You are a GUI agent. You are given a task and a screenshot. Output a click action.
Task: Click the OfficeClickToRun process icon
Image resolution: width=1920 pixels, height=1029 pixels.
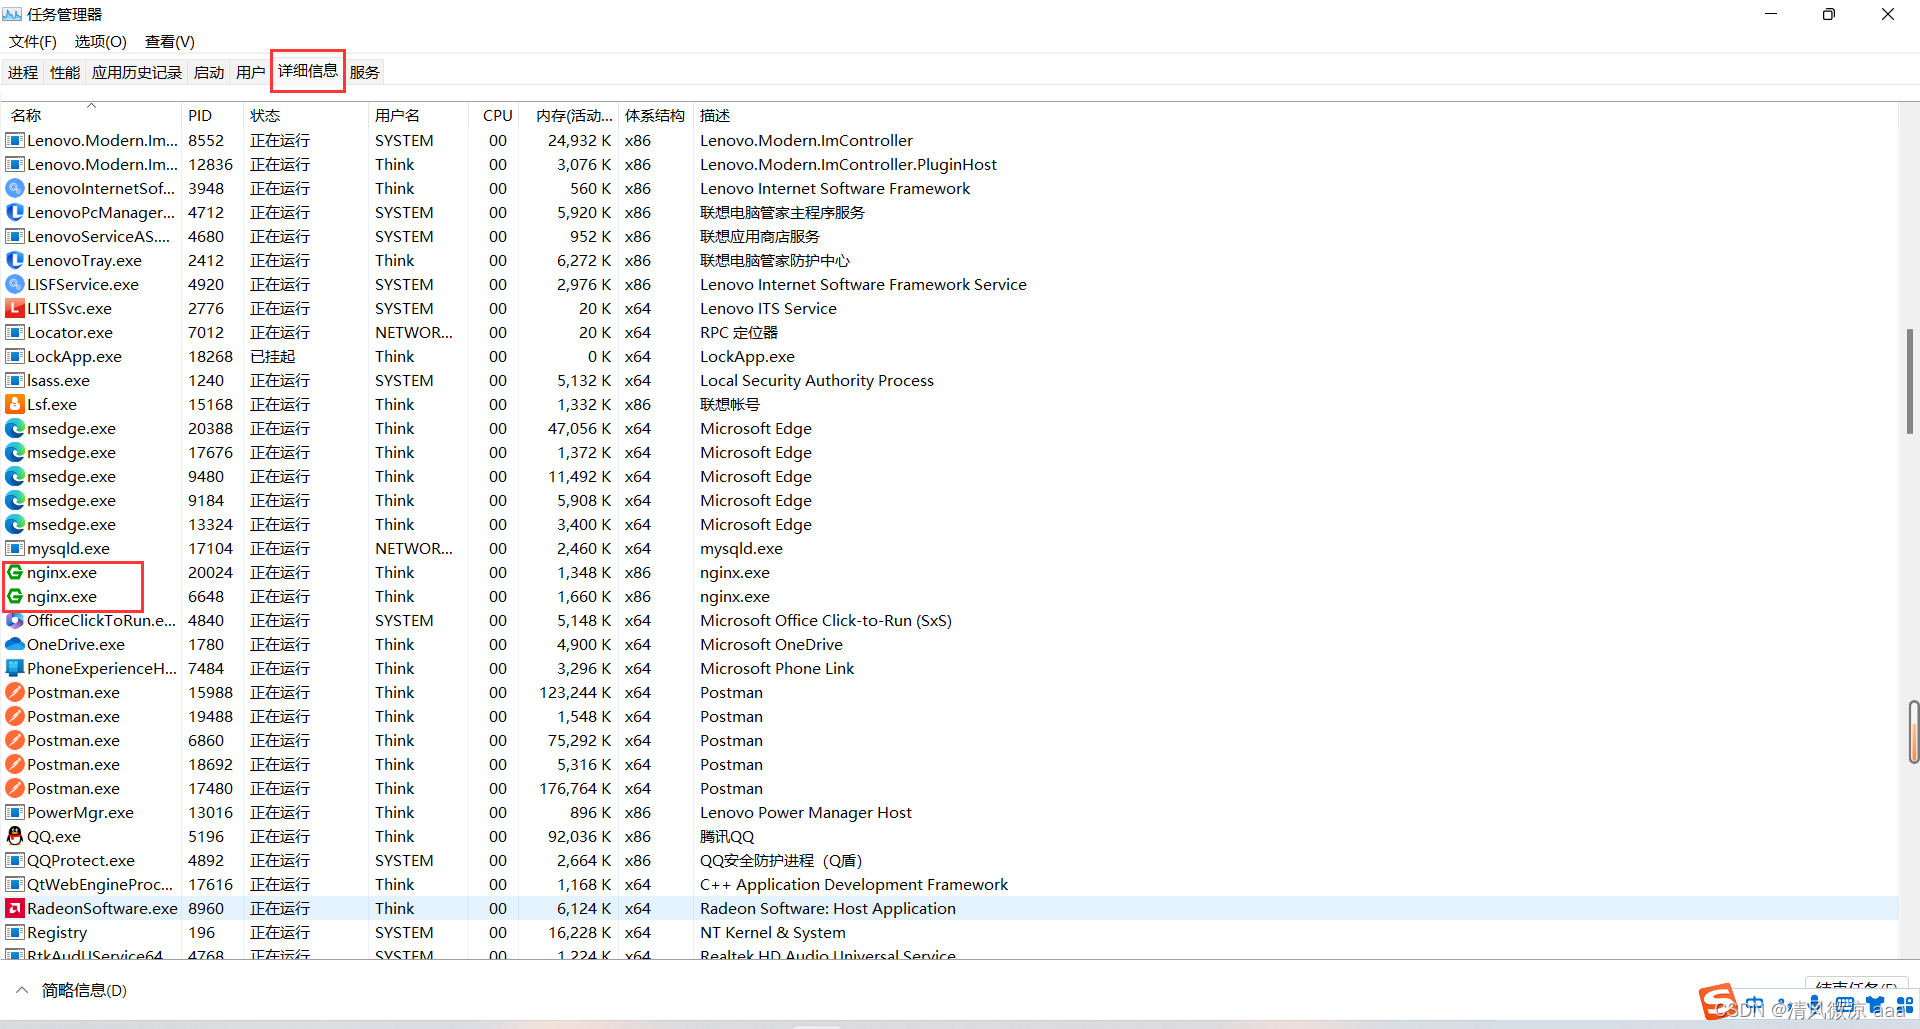click(x=15, y=620)
